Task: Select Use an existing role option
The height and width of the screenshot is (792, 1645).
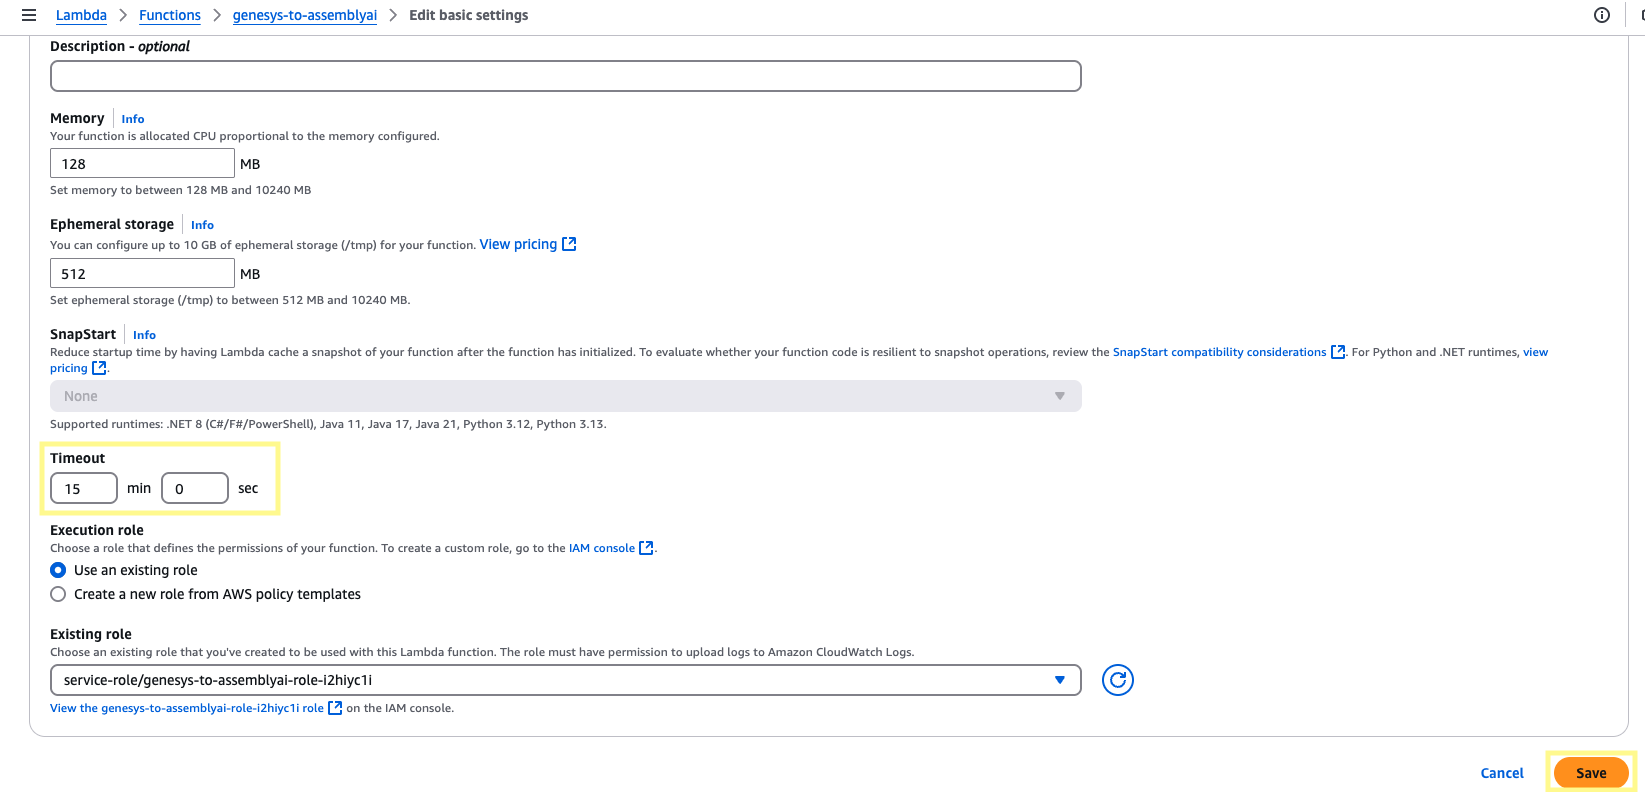Action: tap(58, 570)
